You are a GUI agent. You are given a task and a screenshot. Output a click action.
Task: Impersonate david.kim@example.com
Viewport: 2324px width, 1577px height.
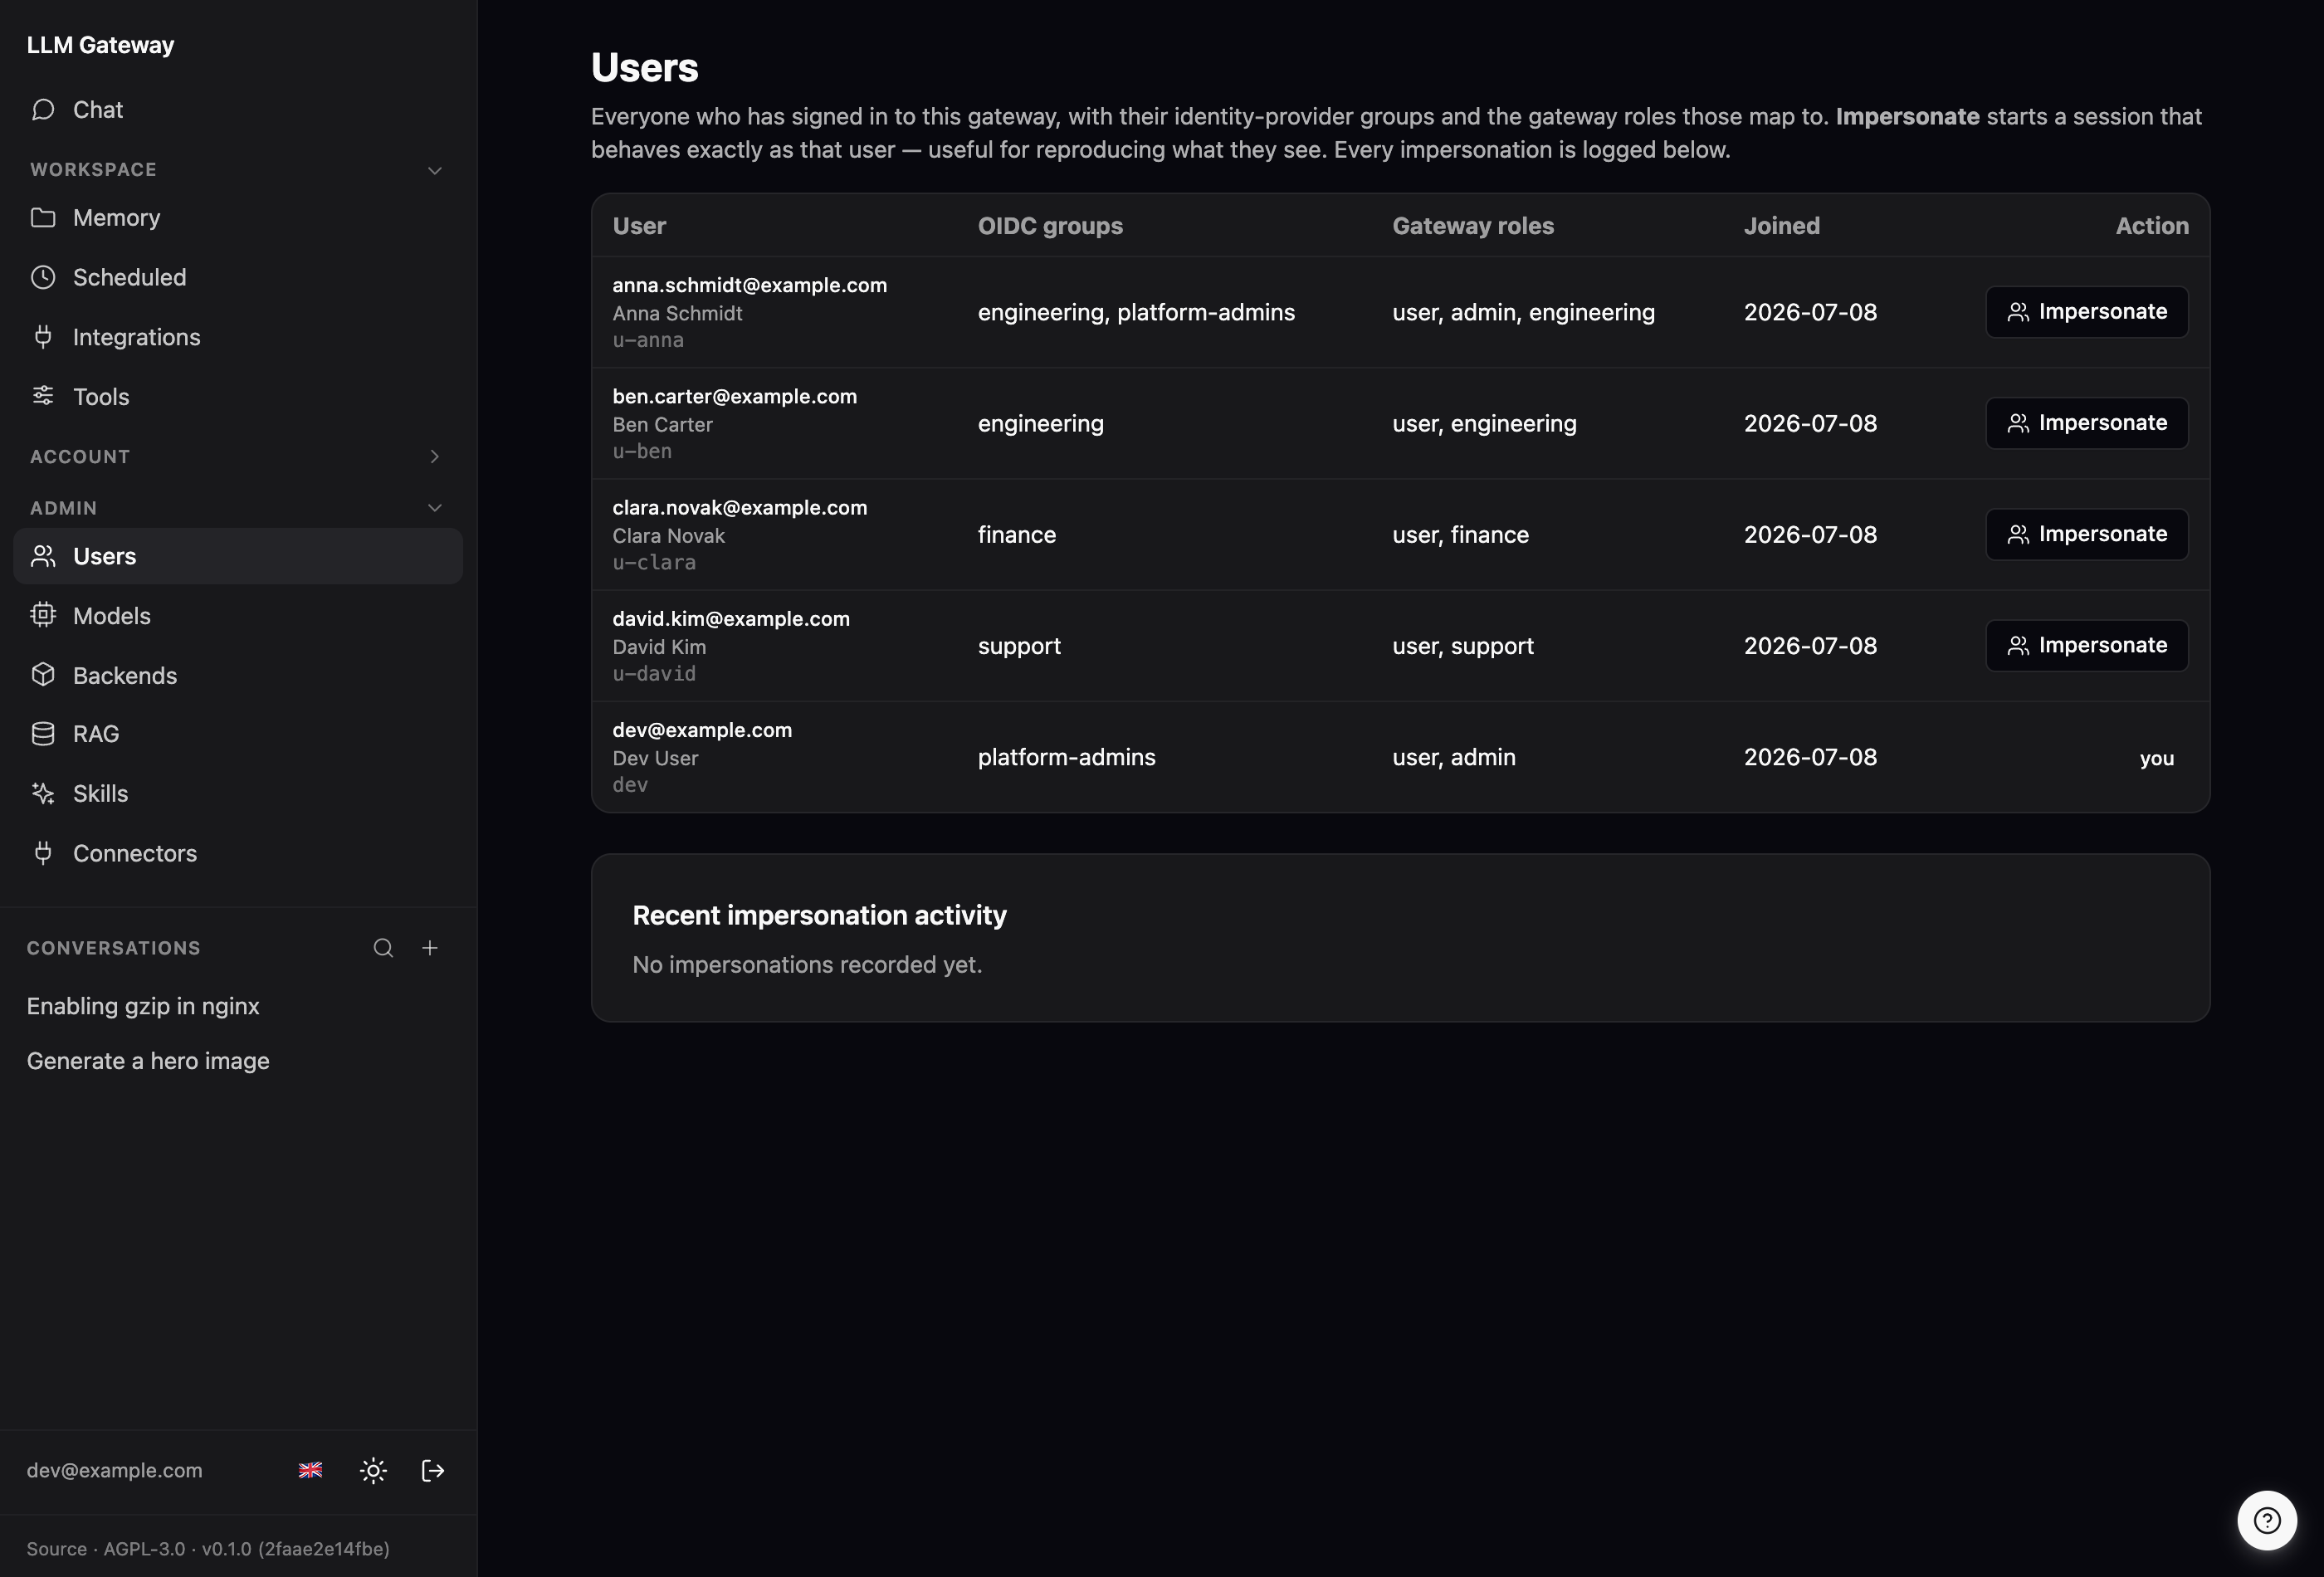pyautogui.click(x=2087, y=645)
